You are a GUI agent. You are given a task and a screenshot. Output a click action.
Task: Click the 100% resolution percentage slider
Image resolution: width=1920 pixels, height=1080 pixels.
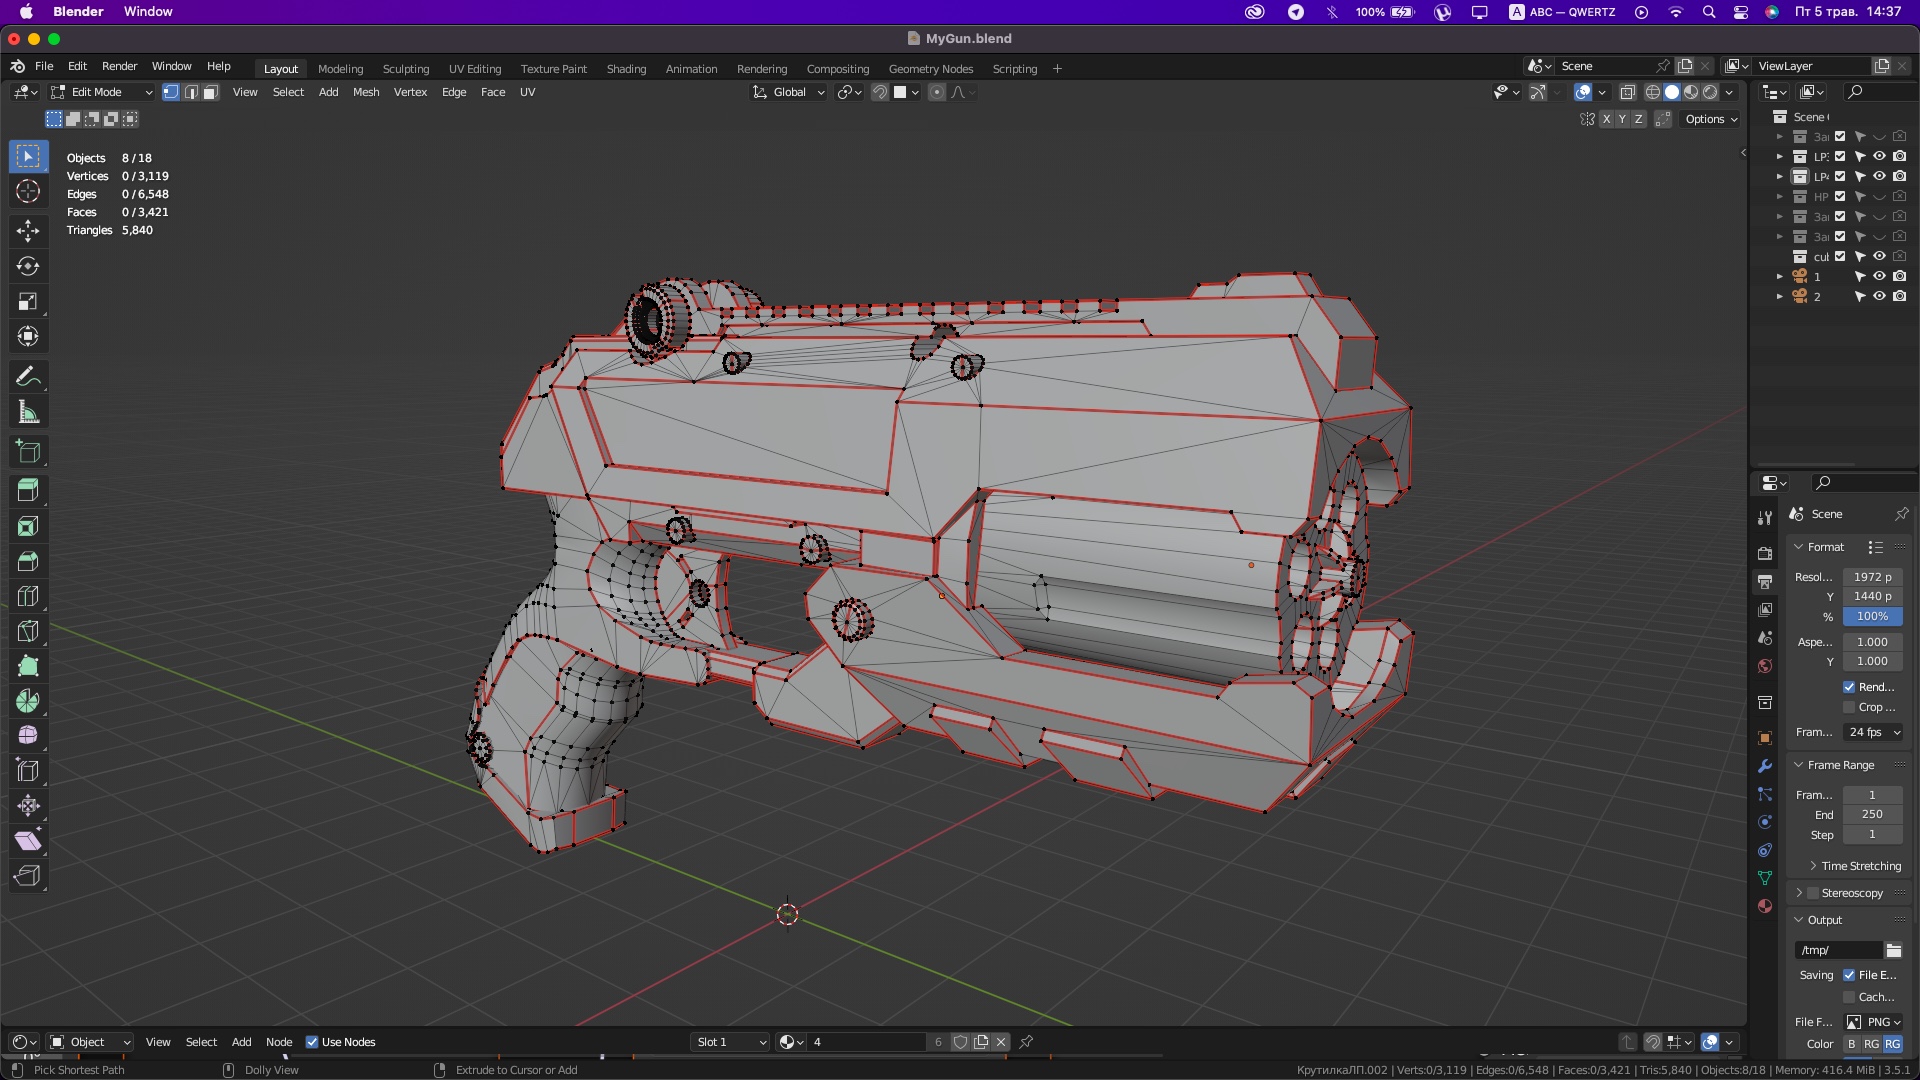coord(1872,616)
